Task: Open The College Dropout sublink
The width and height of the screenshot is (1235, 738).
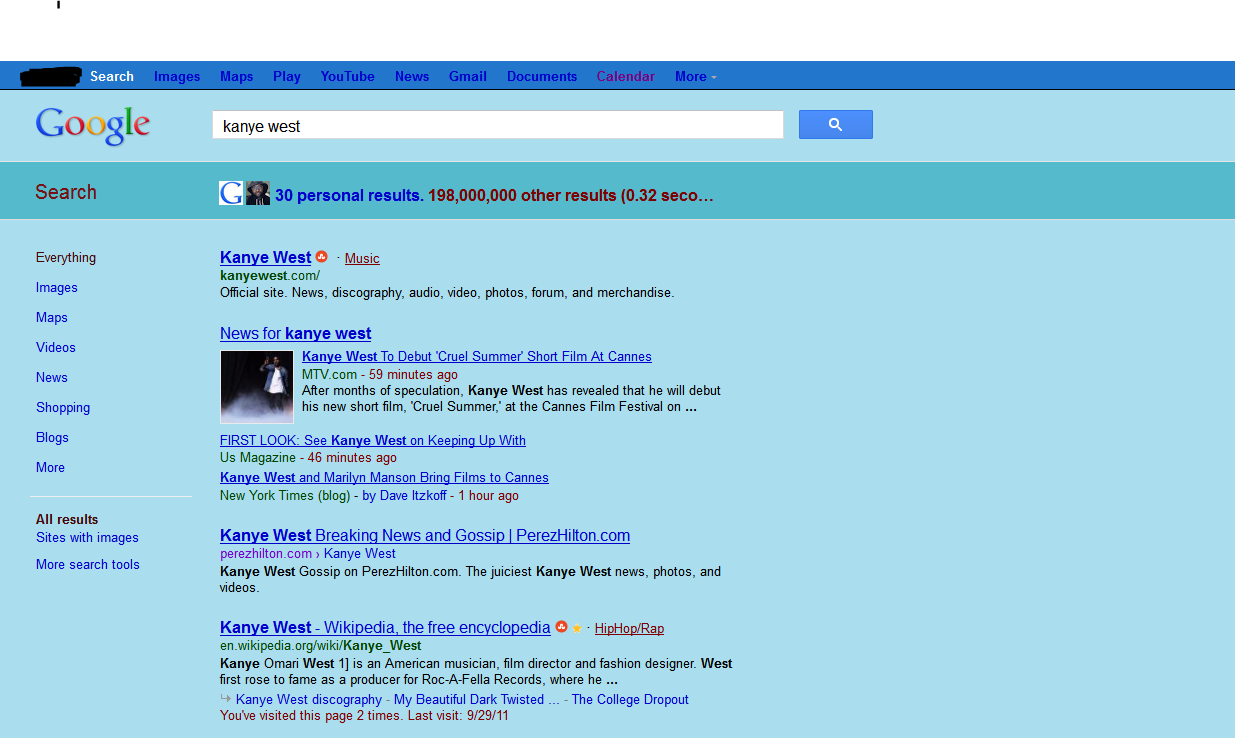Action: (630, 699)
